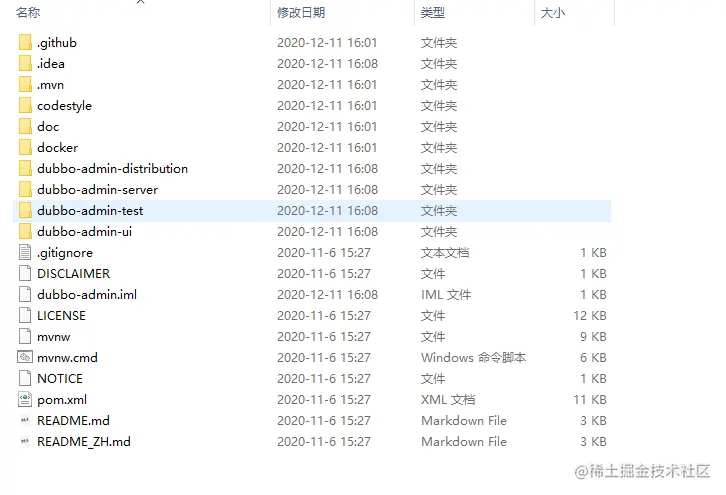Screen dimensions: 726x495
Task: Select the dubbo-admin-test name
Action: pyautogui.click(x=90, y=210)
